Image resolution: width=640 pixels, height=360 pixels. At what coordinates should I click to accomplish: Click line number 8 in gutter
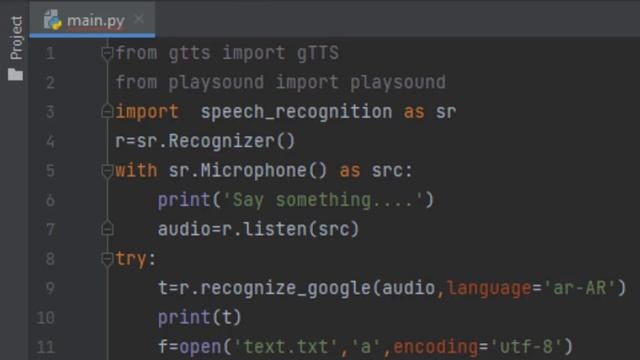click(x=50, y=259)
